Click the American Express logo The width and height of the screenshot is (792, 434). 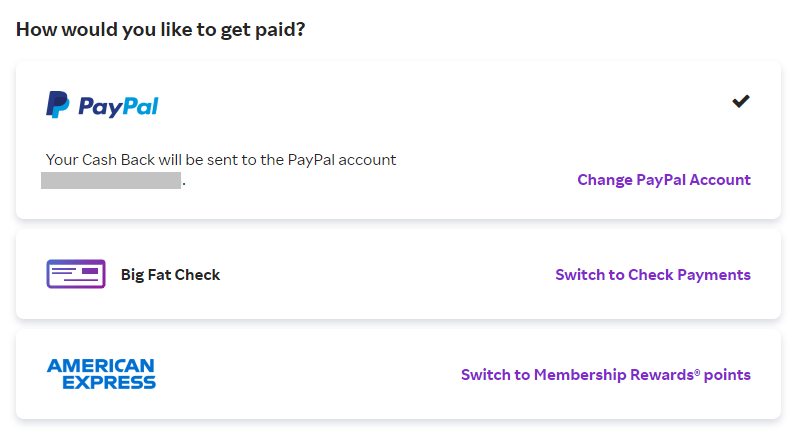click(x=101, y=374)
